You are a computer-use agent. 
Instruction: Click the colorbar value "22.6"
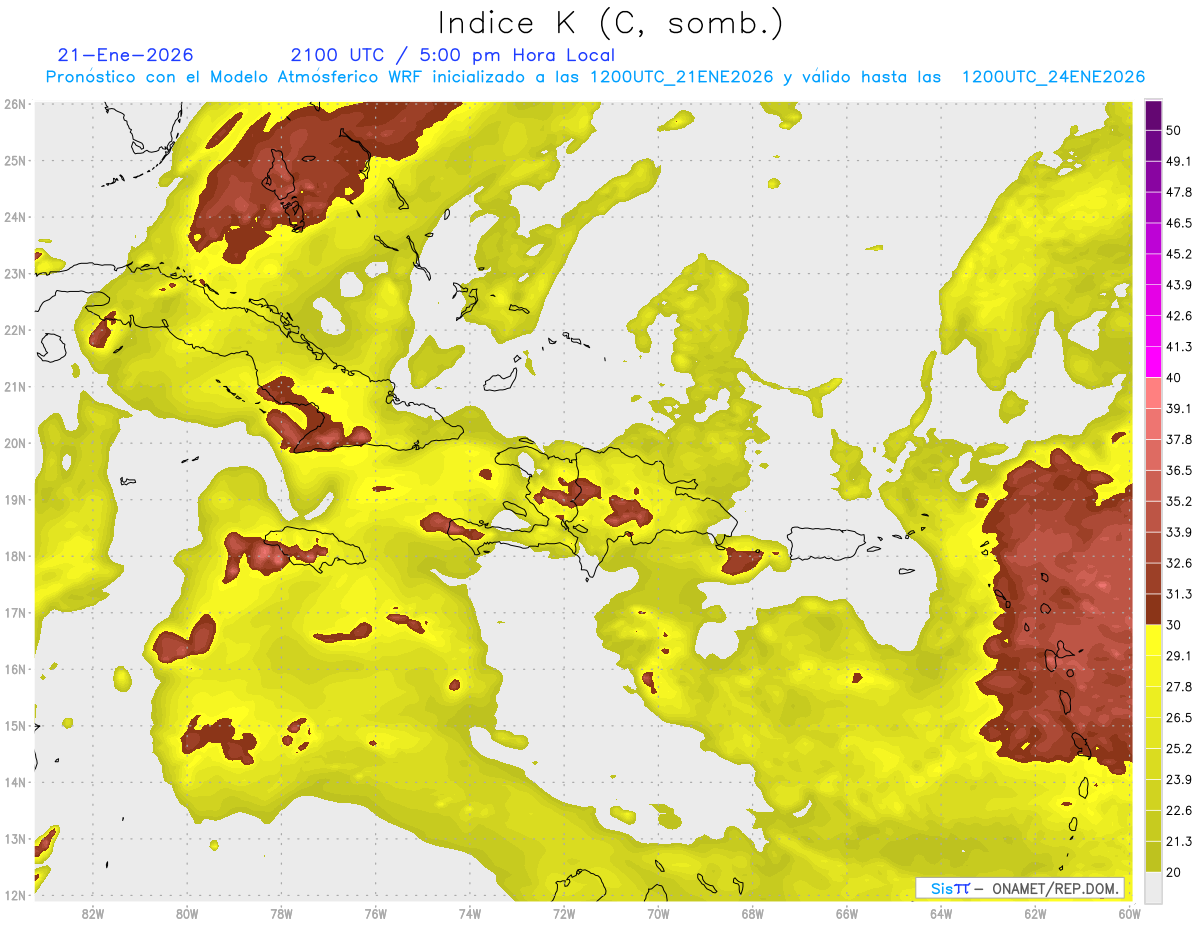[x=1178, y=810]
